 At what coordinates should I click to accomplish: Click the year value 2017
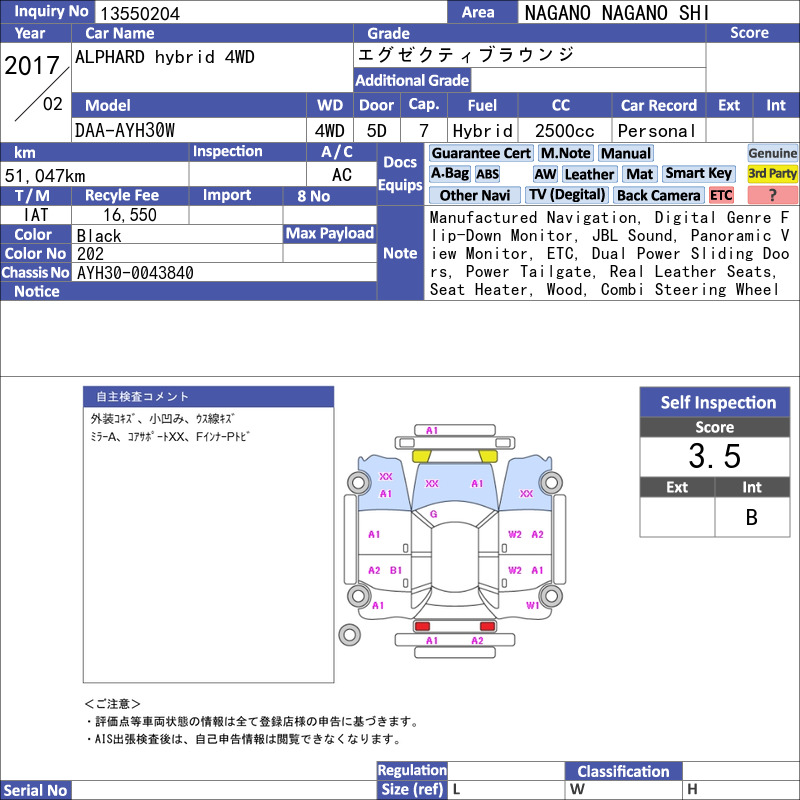pos(32,65)
